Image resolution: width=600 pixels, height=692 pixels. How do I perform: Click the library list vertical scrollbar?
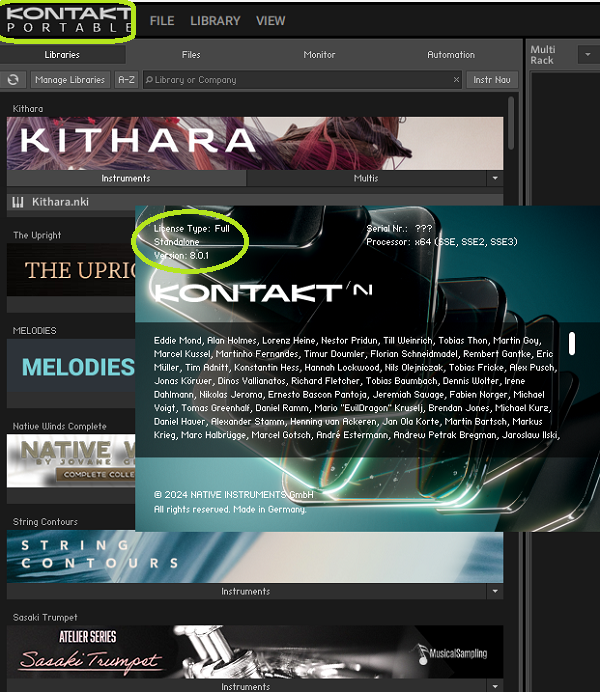click(511, 124)
